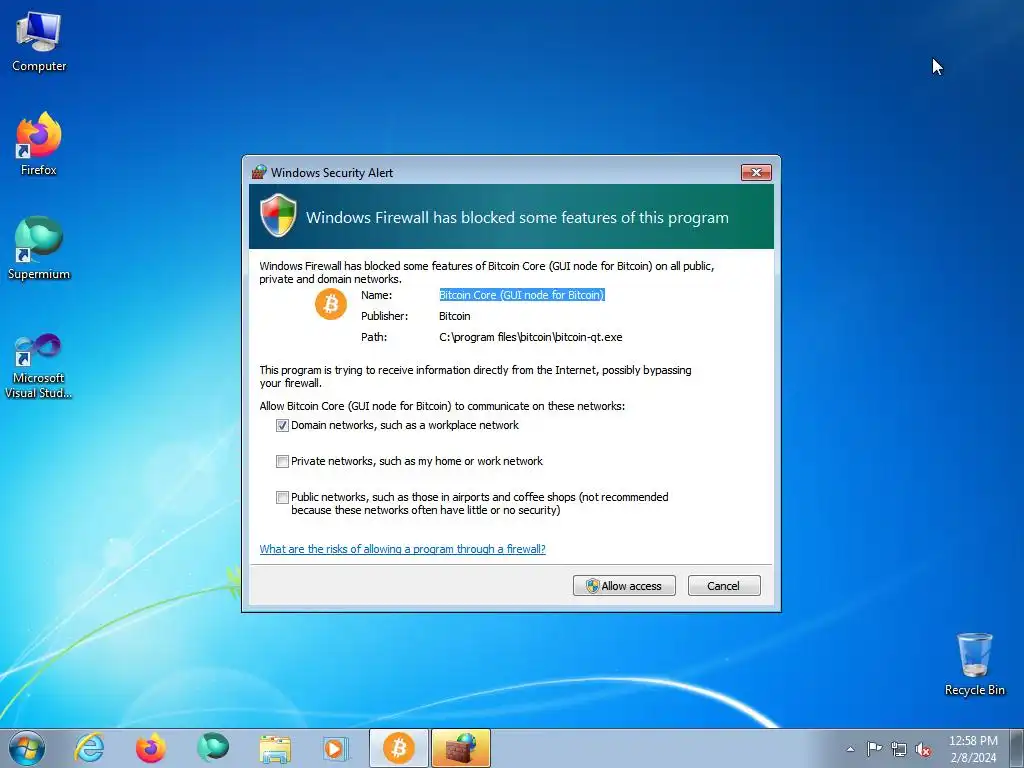This screenshot has height=768, width=1024.
Task: Close the Windows Security Alert dialog
Action: [756, 172]
